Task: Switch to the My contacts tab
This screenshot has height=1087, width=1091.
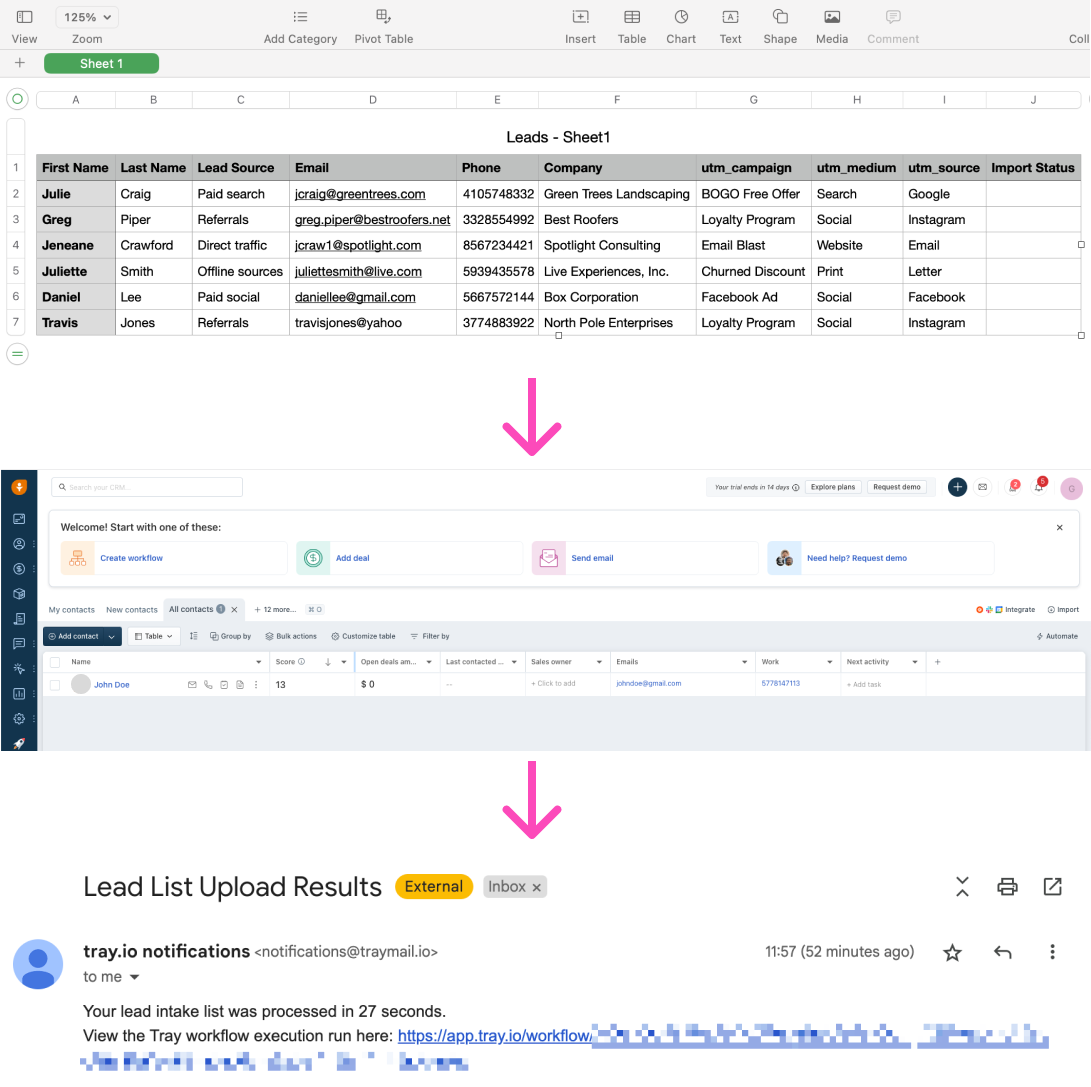Action: (x=72, y=610)
